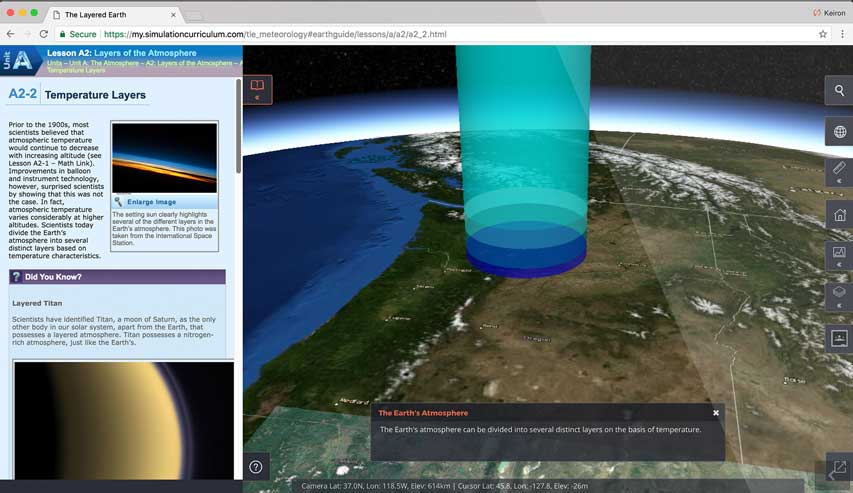Click the Layered Titan subheading
Image resolution: width=853 pixels, height=493 pixels.
click(37, 303)
